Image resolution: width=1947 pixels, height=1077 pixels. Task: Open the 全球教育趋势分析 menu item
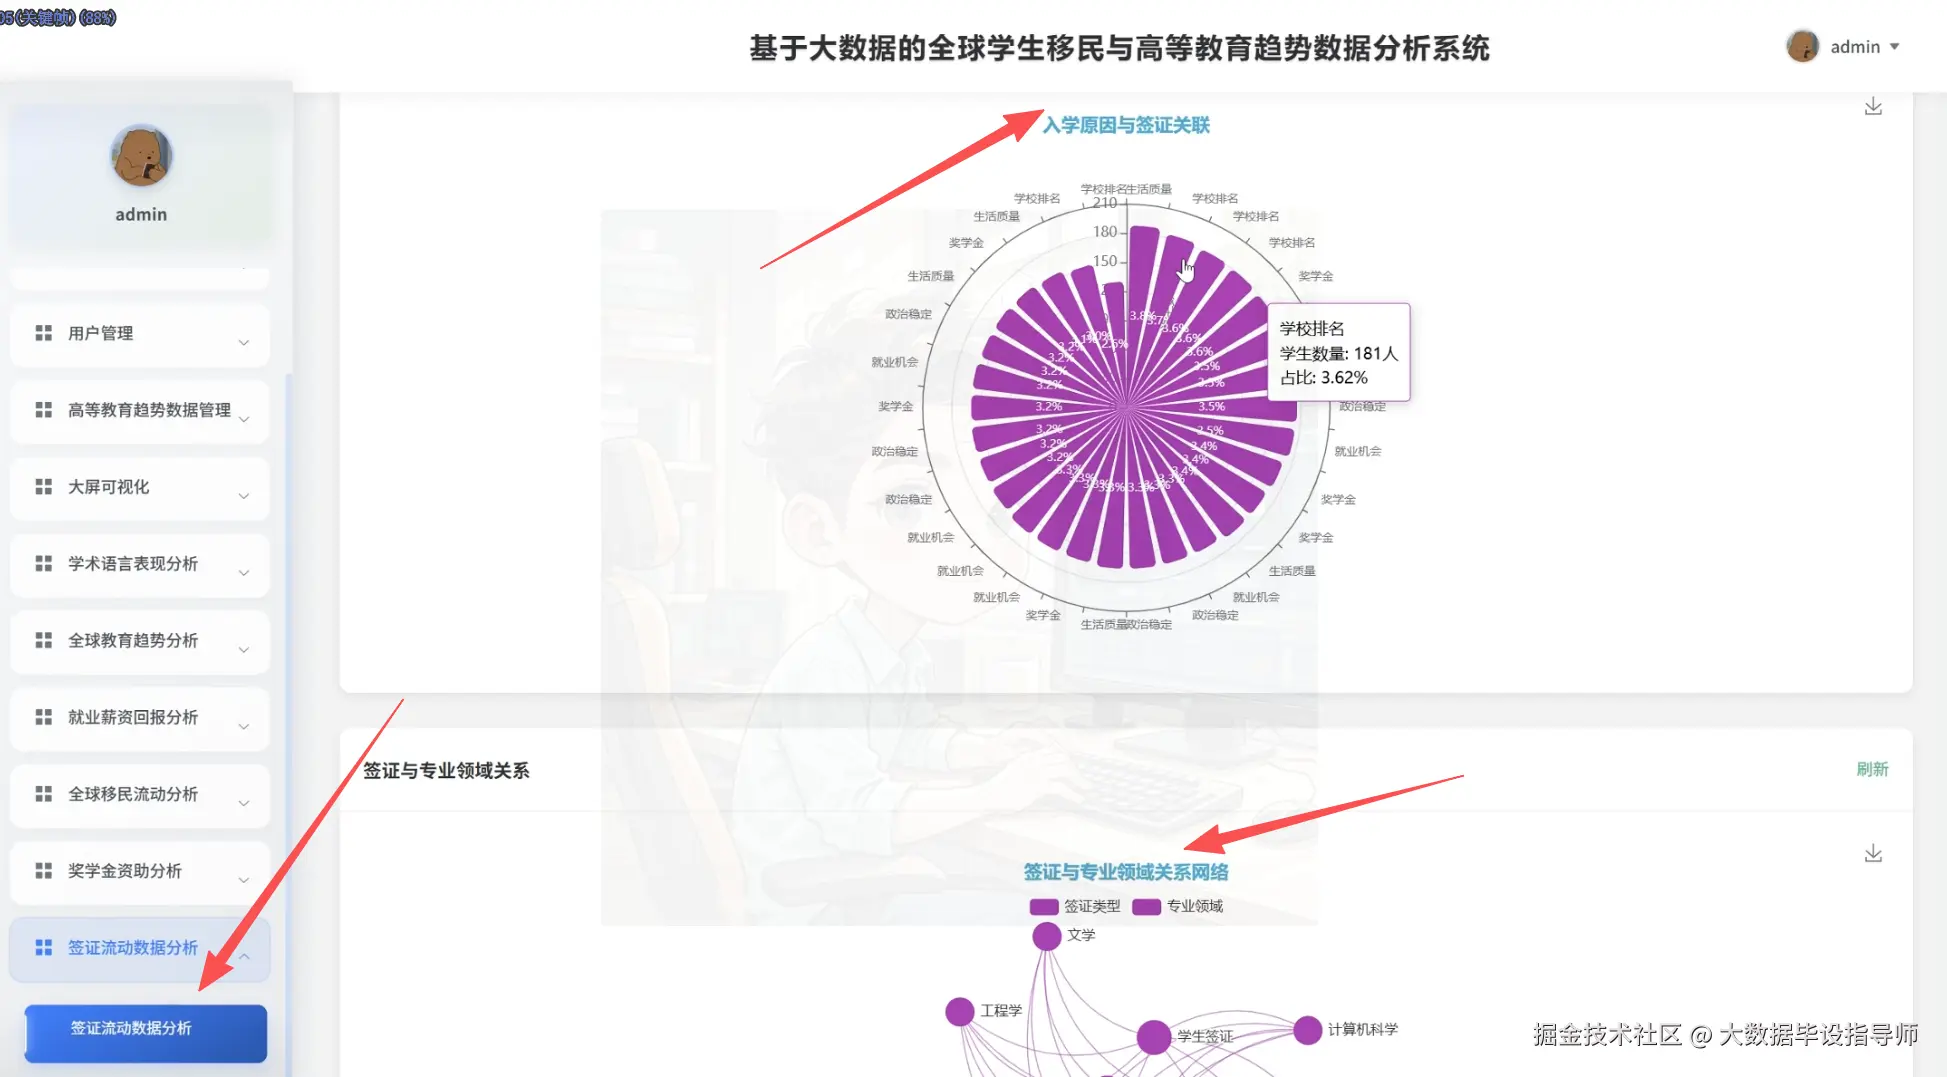pyautogui.click(x=133, y=641)
